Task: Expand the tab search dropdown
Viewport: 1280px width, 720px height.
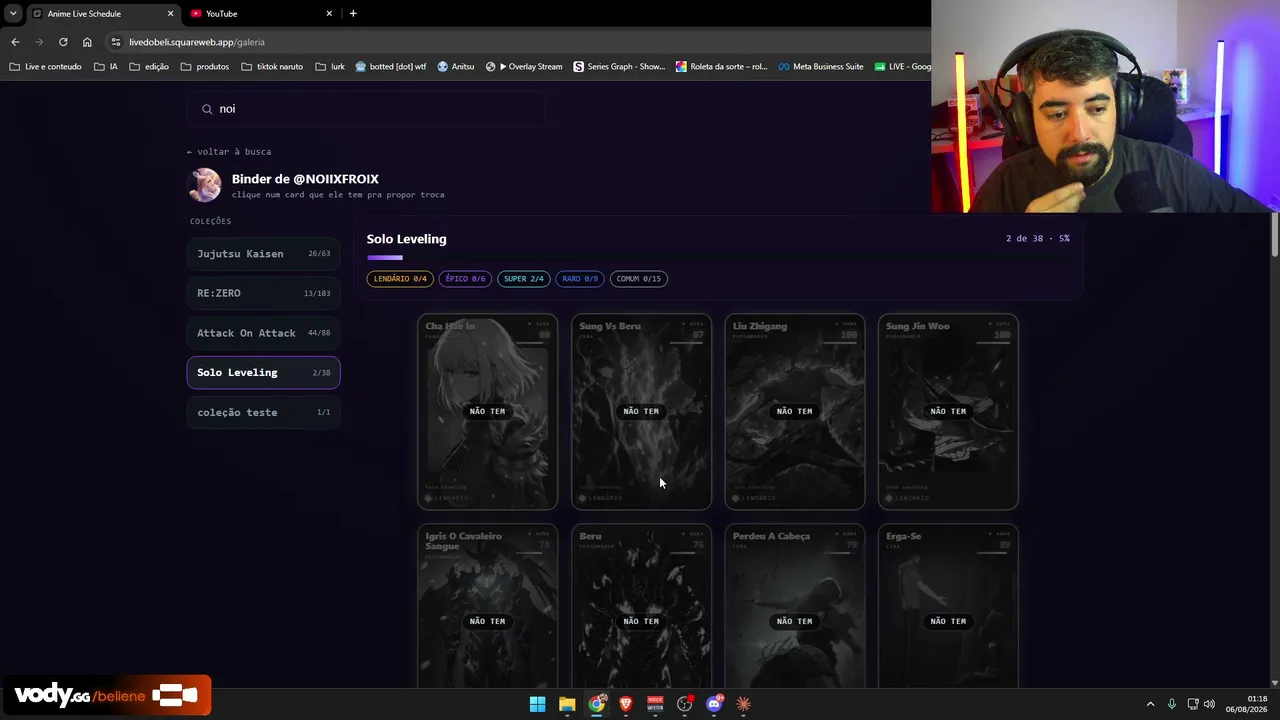Action: coord(13,14)
